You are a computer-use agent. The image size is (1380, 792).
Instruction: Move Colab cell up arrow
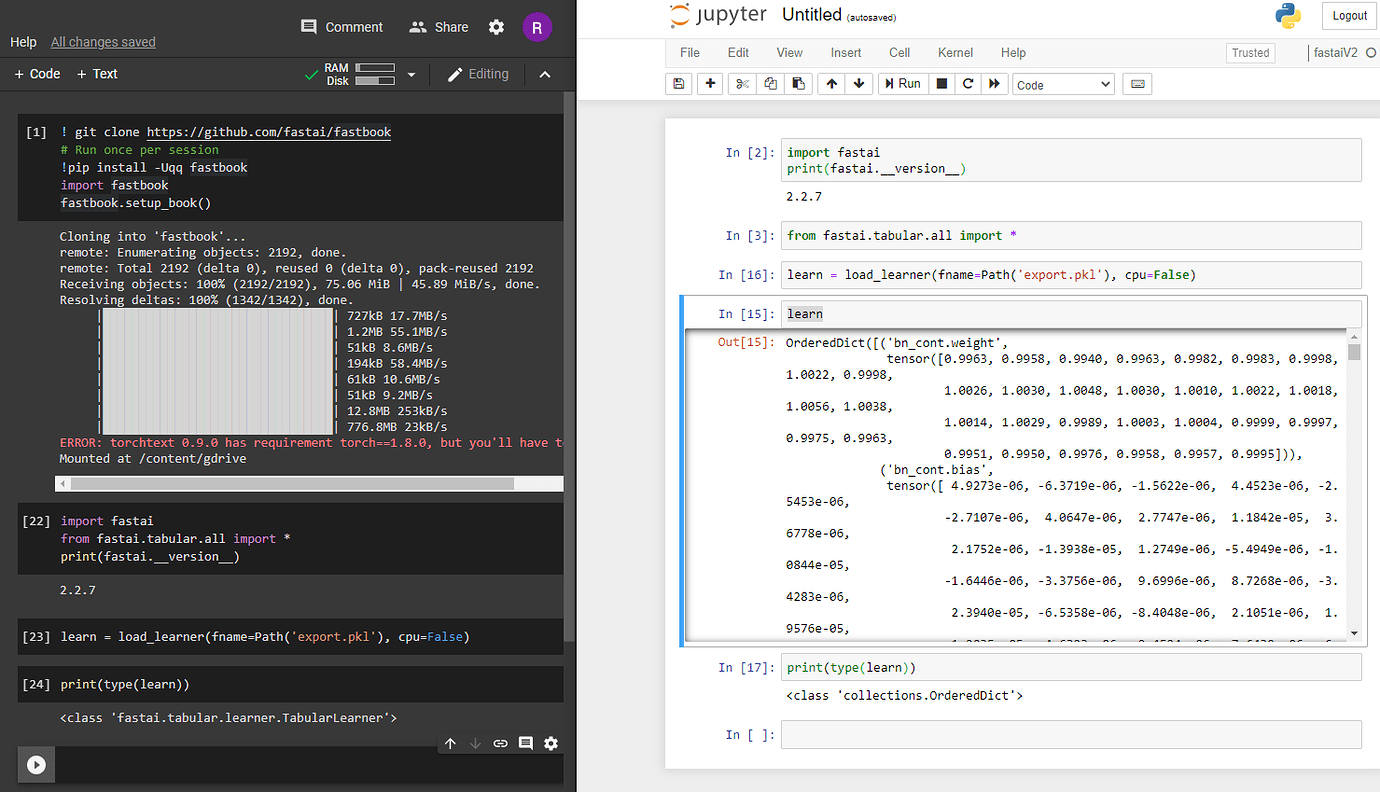(450, 743)
